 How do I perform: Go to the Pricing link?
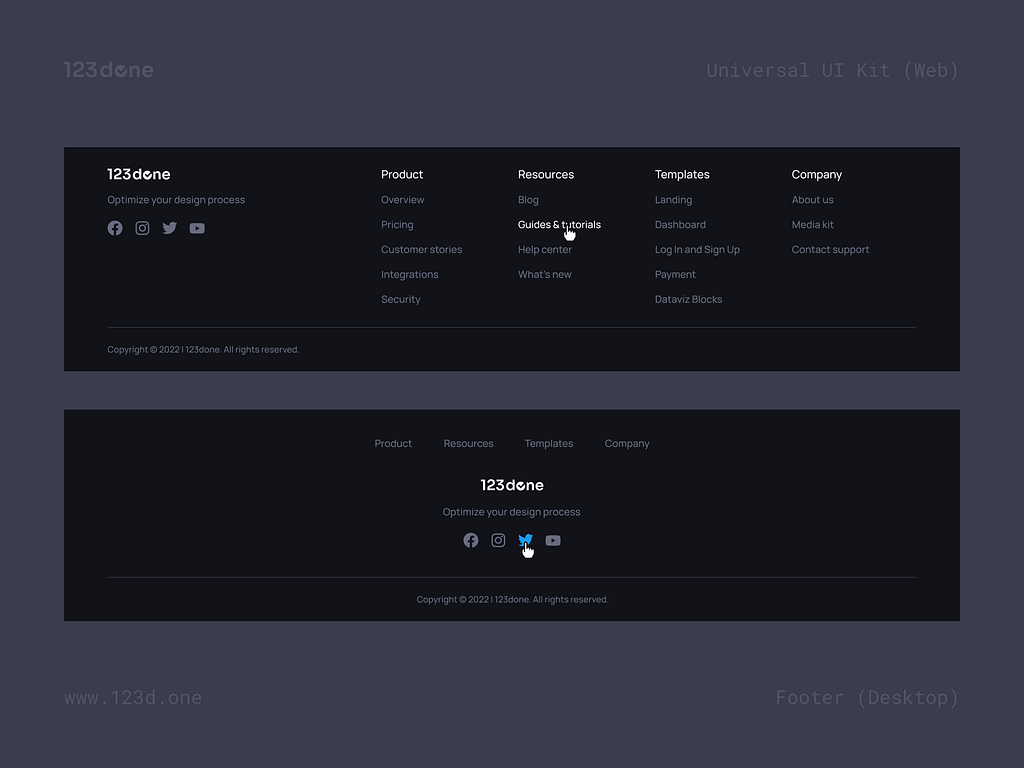click(397, 225)
